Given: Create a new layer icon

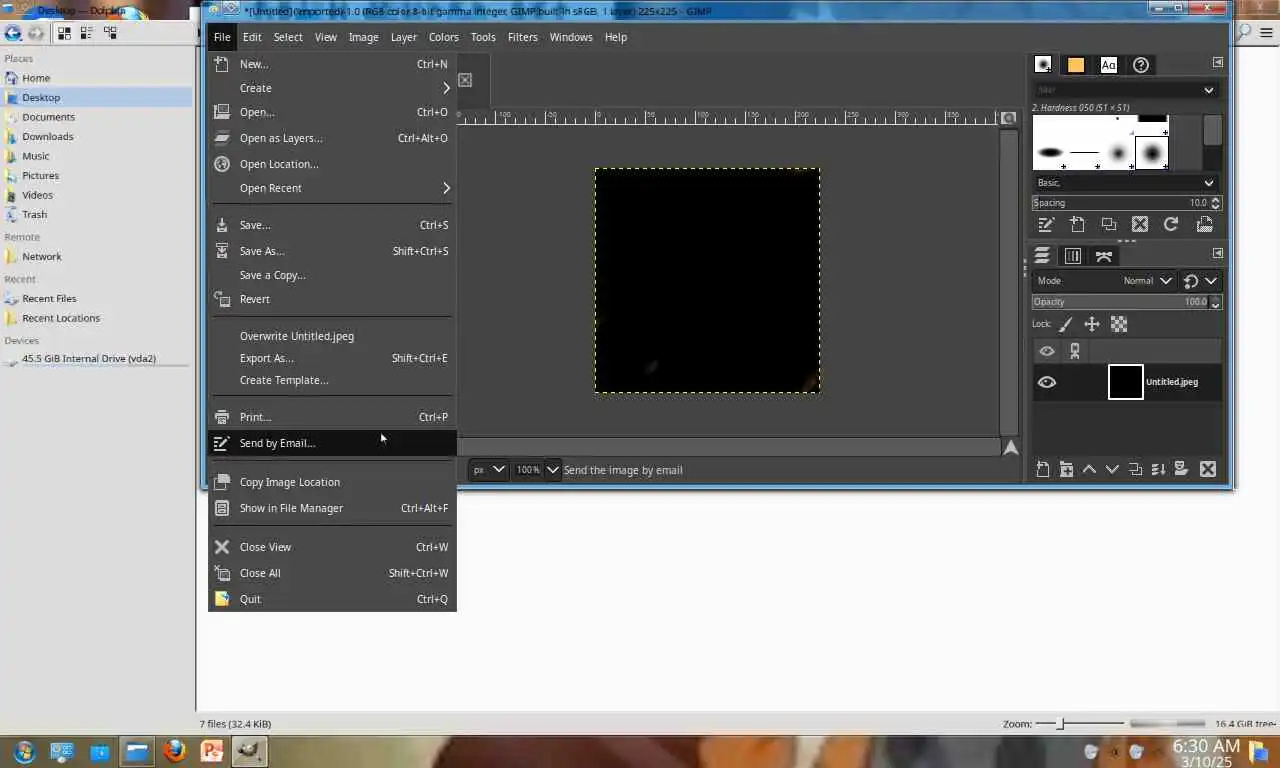Looking at the screenshot, I should (x=1043, y=469).
